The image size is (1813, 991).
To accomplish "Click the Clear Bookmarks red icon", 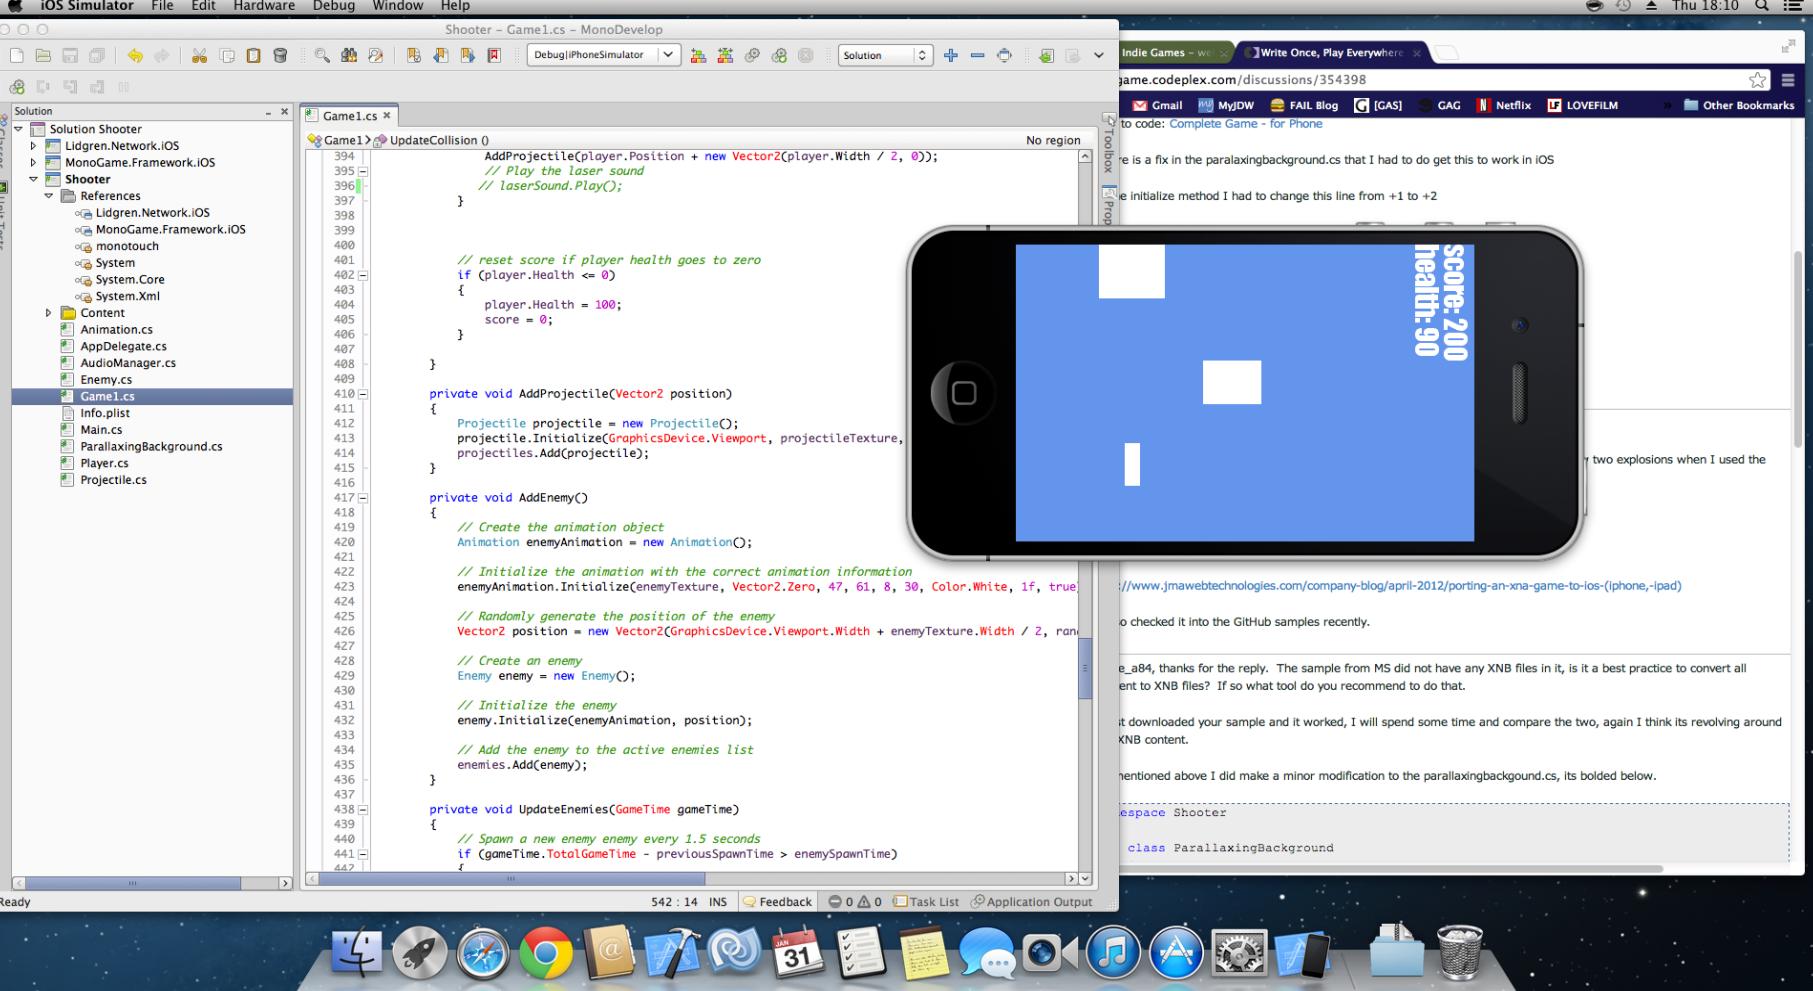I will pos(494,56).
